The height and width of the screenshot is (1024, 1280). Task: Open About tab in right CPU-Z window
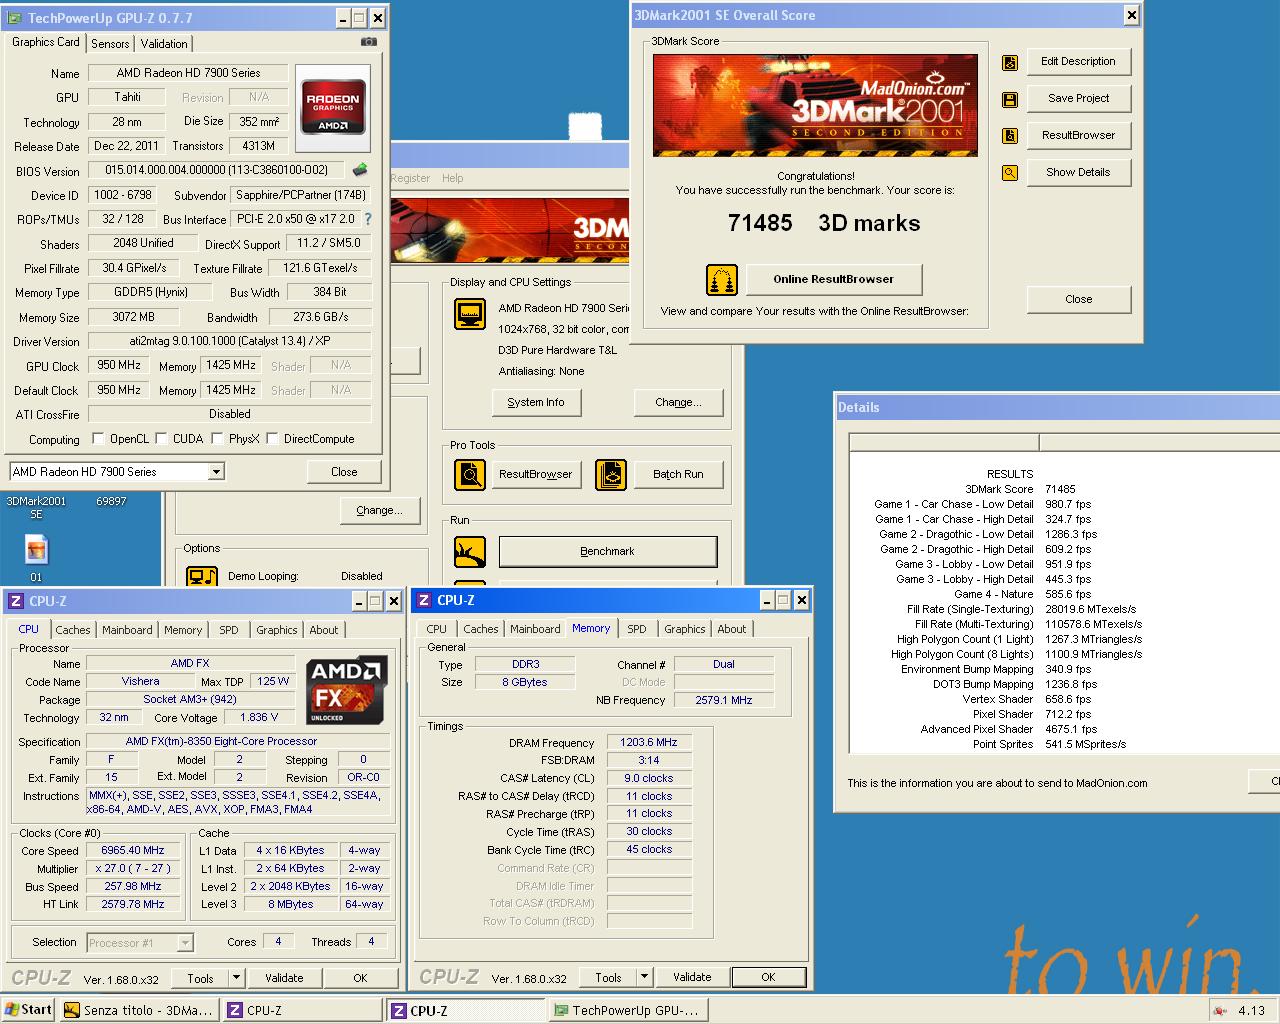point(732,629)
